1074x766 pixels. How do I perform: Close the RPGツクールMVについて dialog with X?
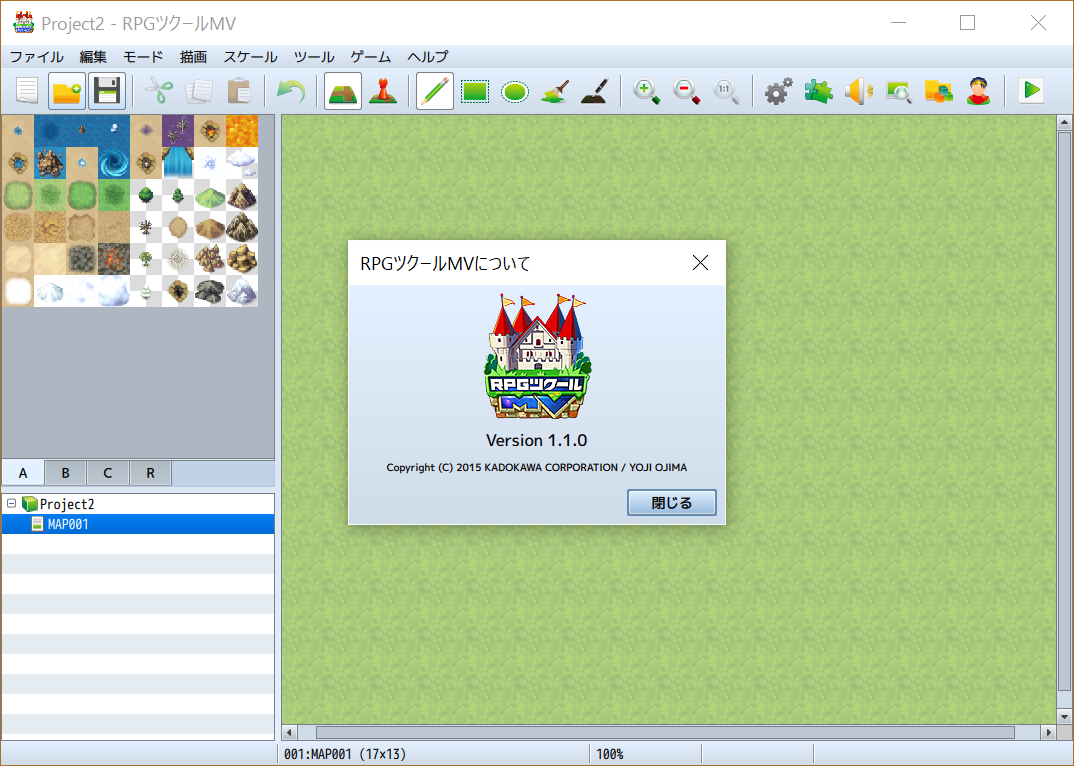tap(700, 262)
